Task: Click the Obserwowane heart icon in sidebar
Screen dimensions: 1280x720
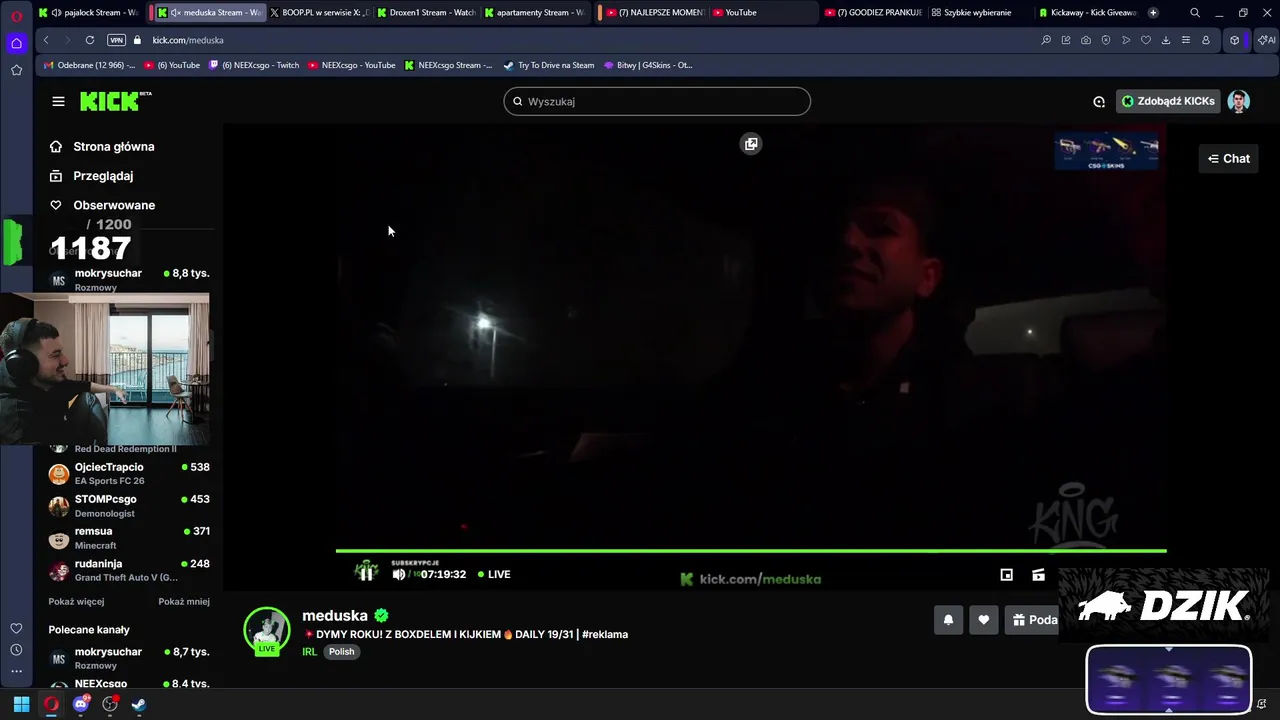Action: (56, 205)
